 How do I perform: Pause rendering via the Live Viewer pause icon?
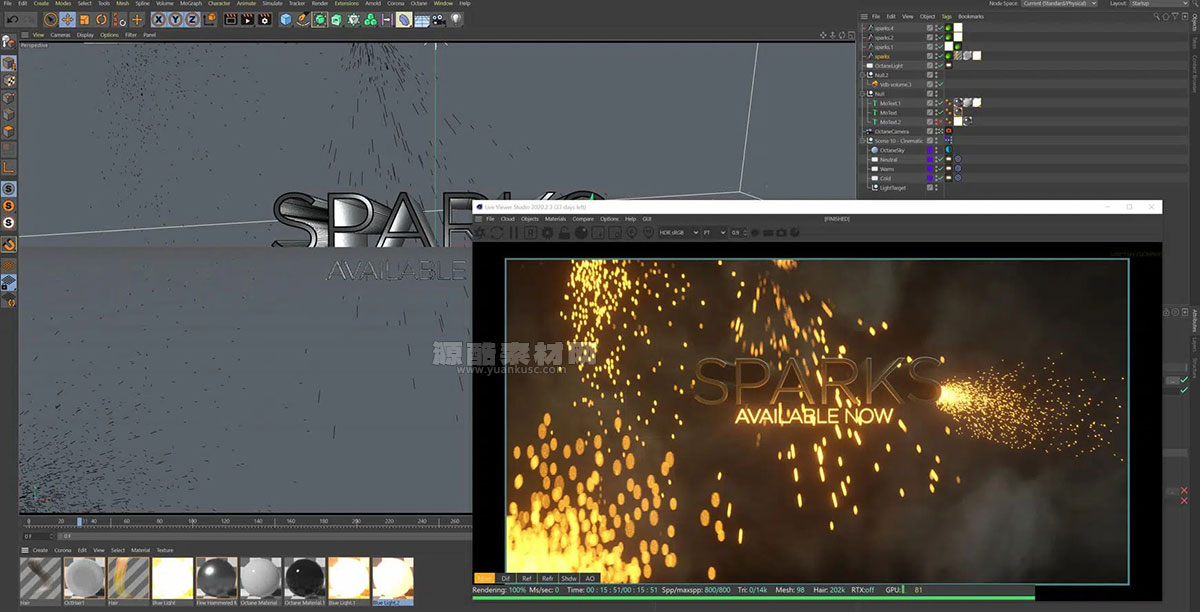(512, 233)
